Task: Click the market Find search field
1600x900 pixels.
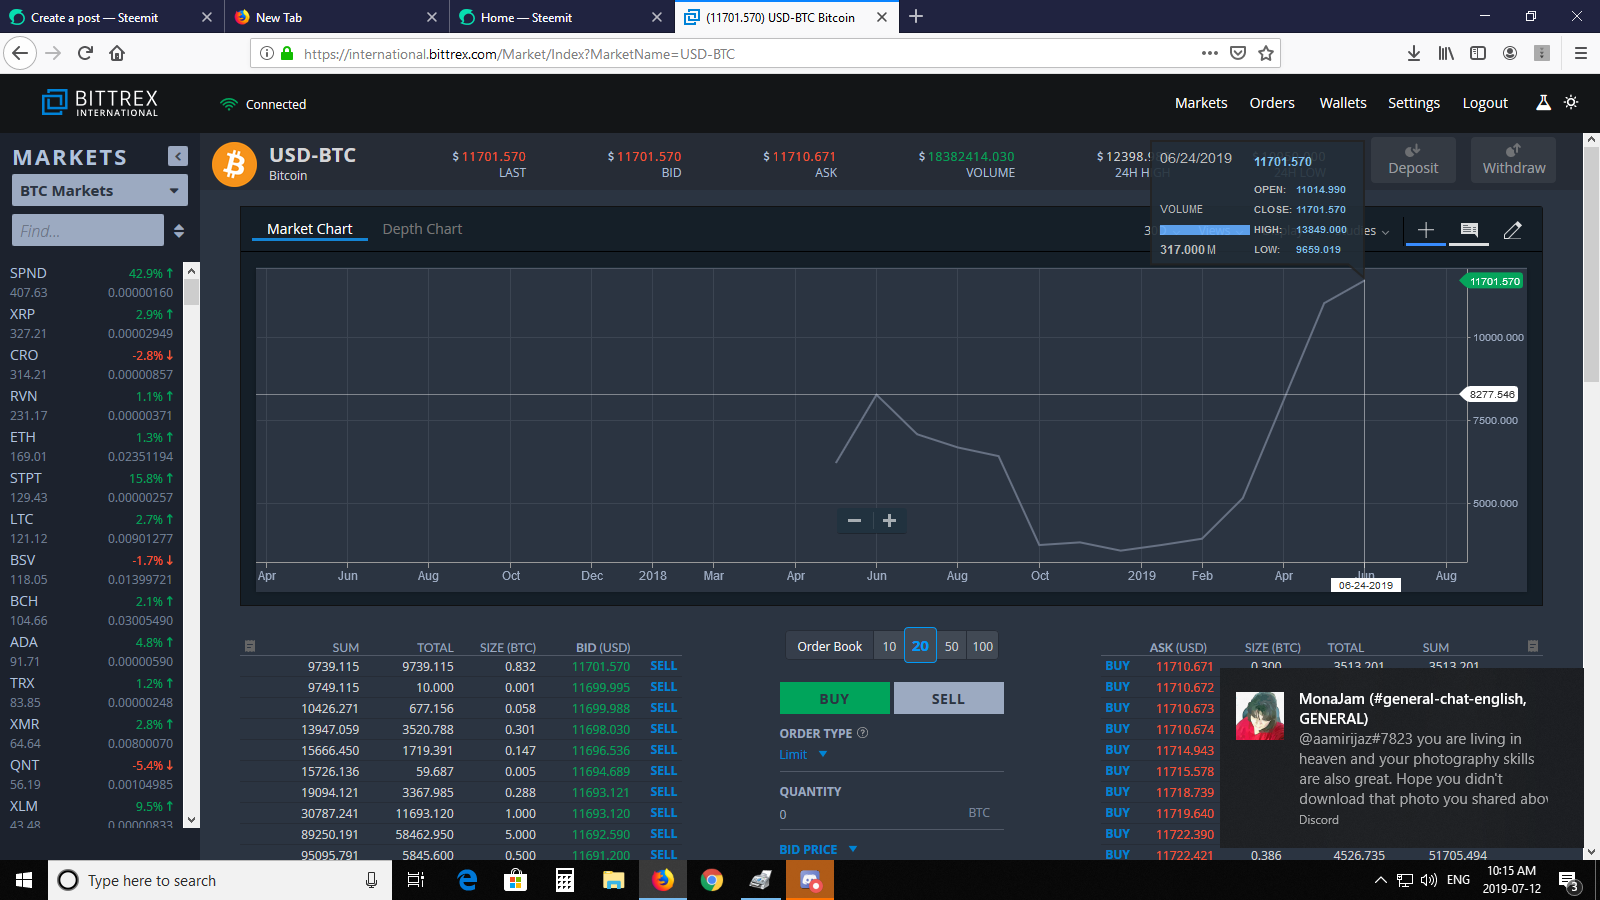Action: [x=87, y=230]
